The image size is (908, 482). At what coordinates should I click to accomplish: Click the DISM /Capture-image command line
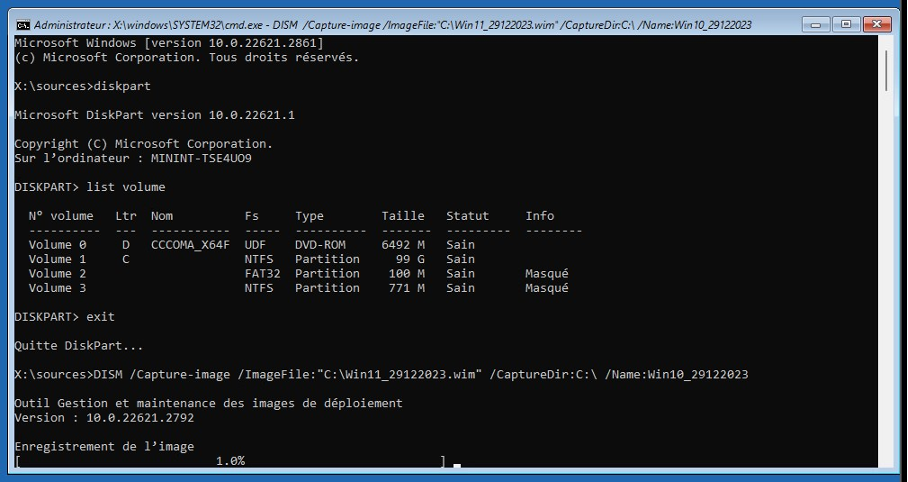pos(381,374)
